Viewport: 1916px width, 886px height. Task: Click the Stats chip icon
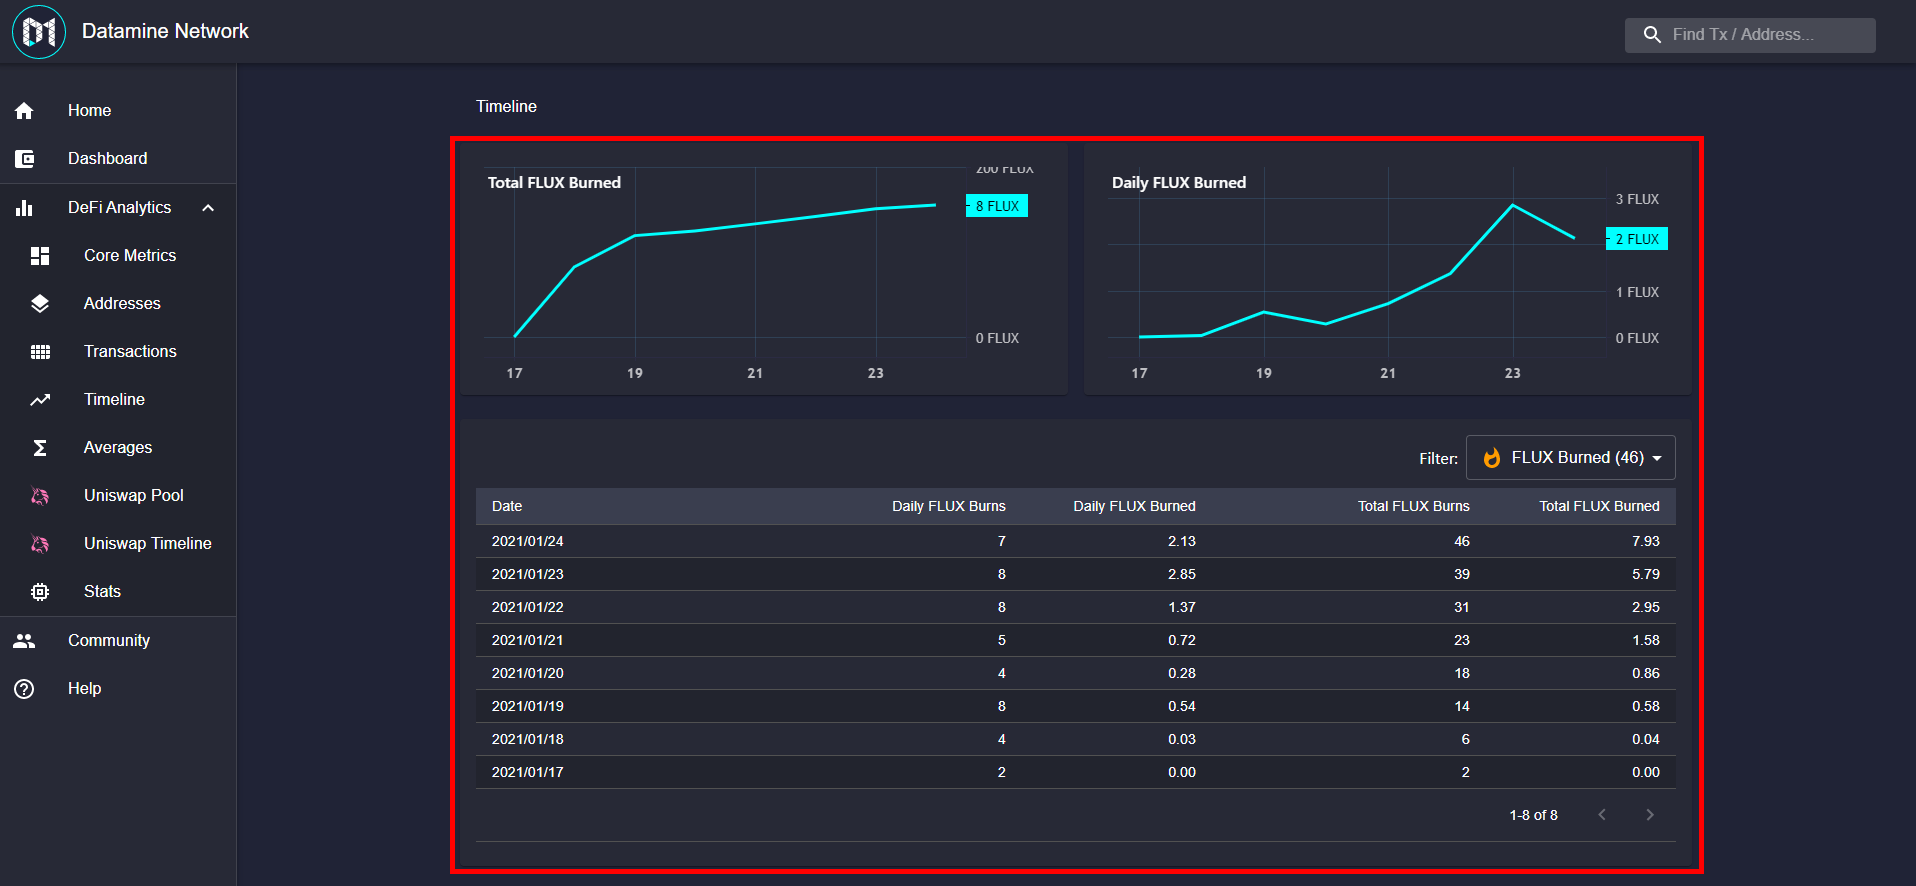[x=40, y=592]
